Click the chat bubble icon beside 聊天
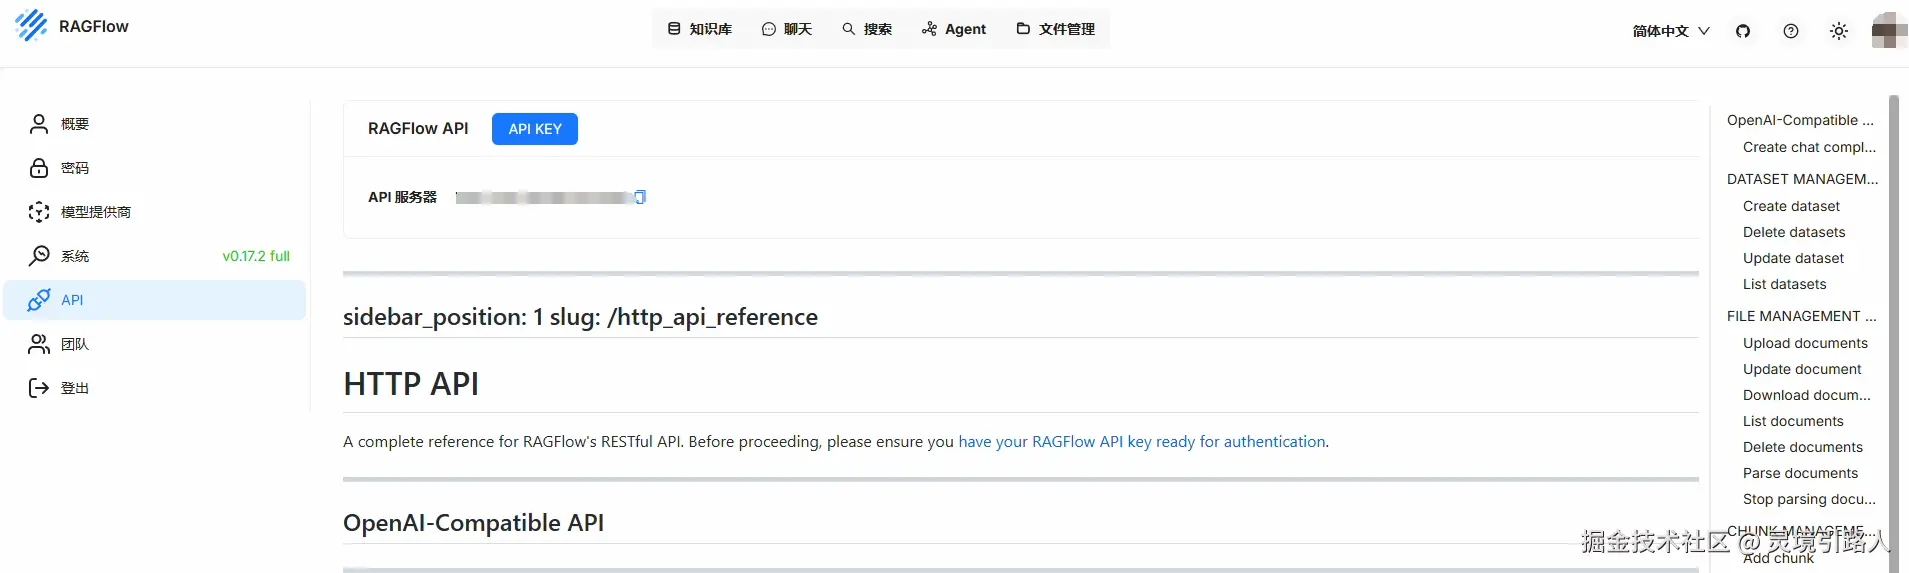 point(769,29)
